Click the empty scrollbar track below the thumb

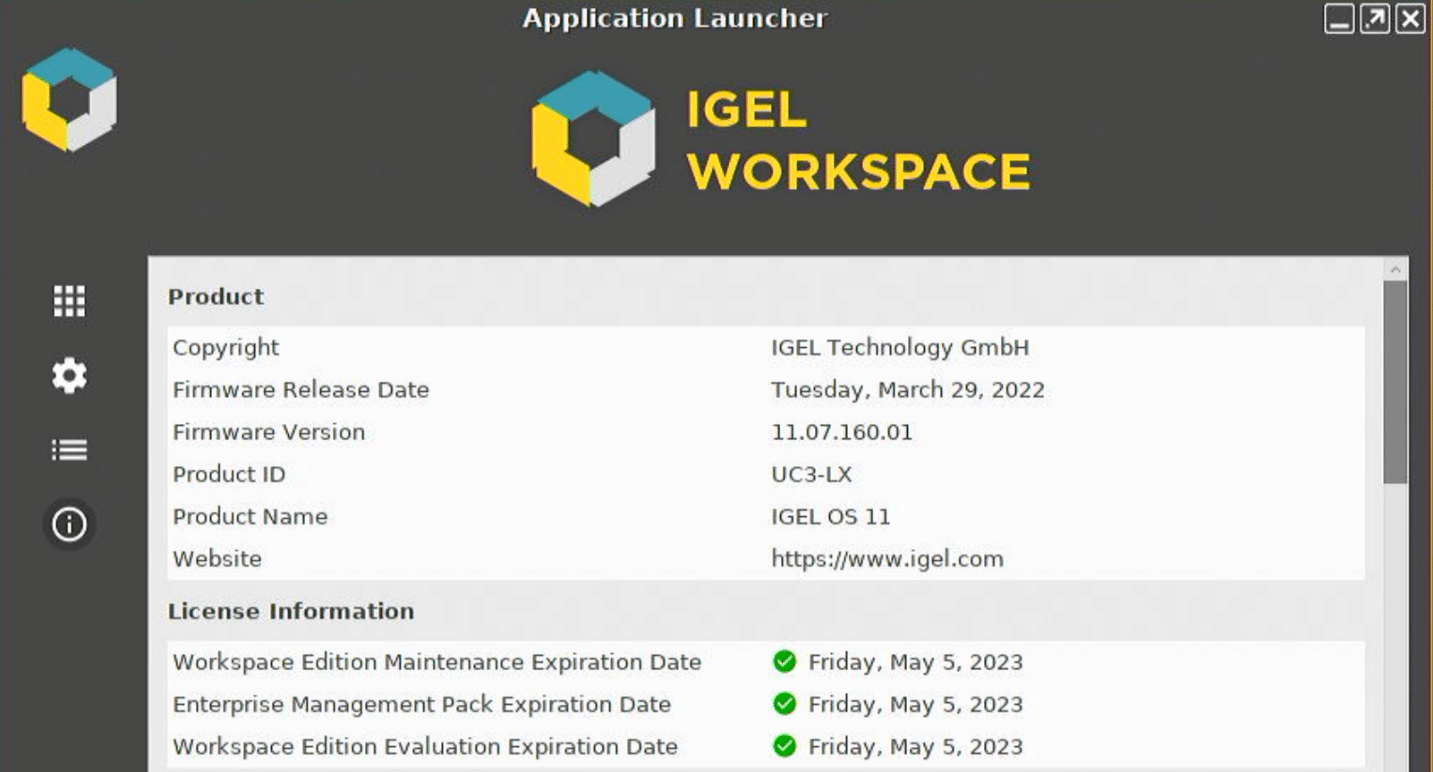point(1396,628)
